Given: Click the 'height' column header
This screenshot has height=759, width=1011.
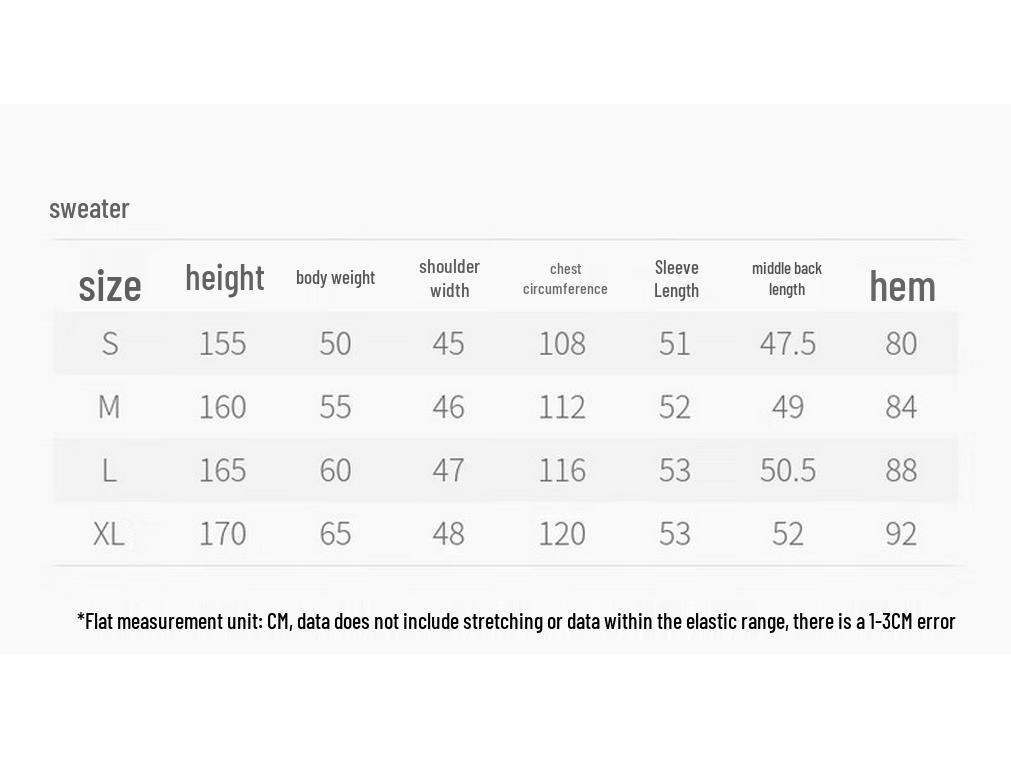Looking at the screenshot, I should tap(224, 278).
